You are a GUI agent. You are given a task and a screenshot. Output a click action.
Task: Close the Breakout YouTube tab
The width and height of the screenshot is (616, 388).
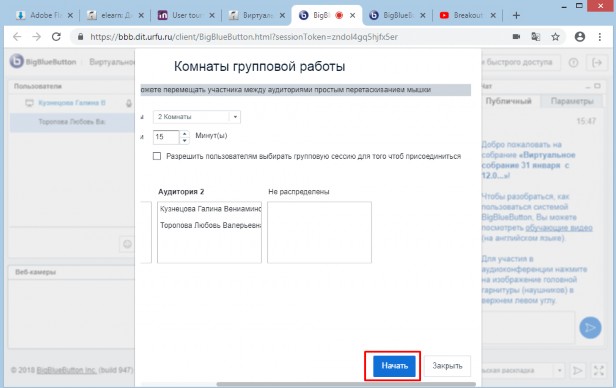[493, 15]
